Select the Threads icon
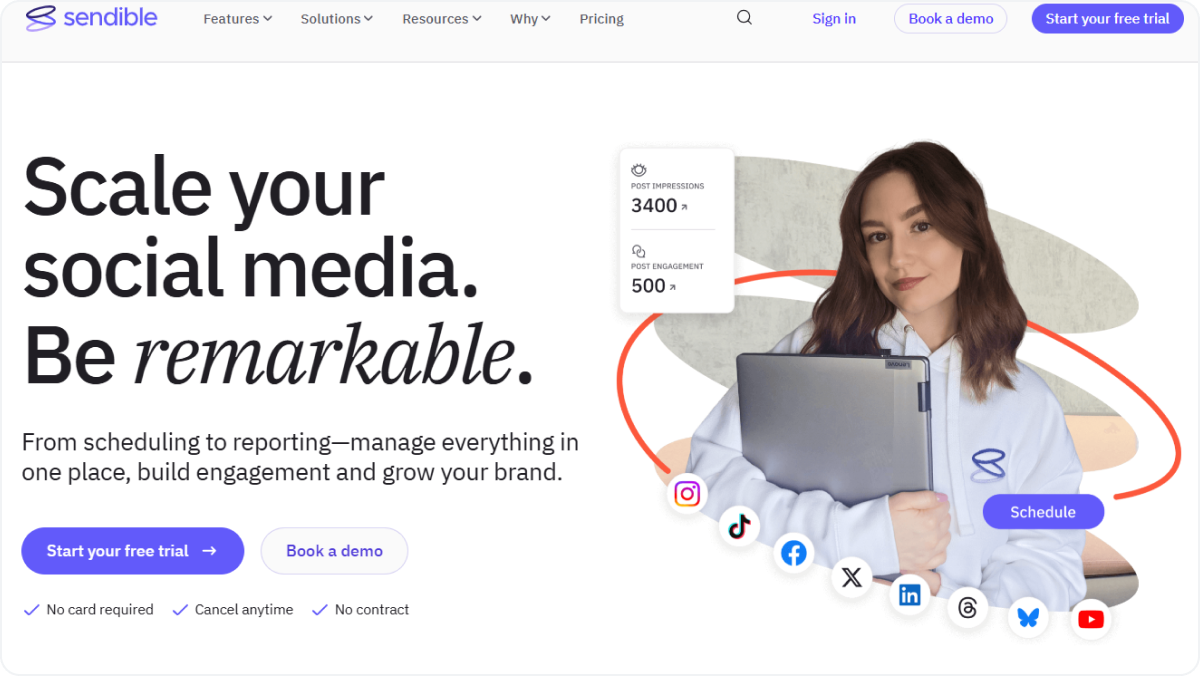The height and width of the screenshot is (676, 1200). pyautogui.click(x=967, y=608)
